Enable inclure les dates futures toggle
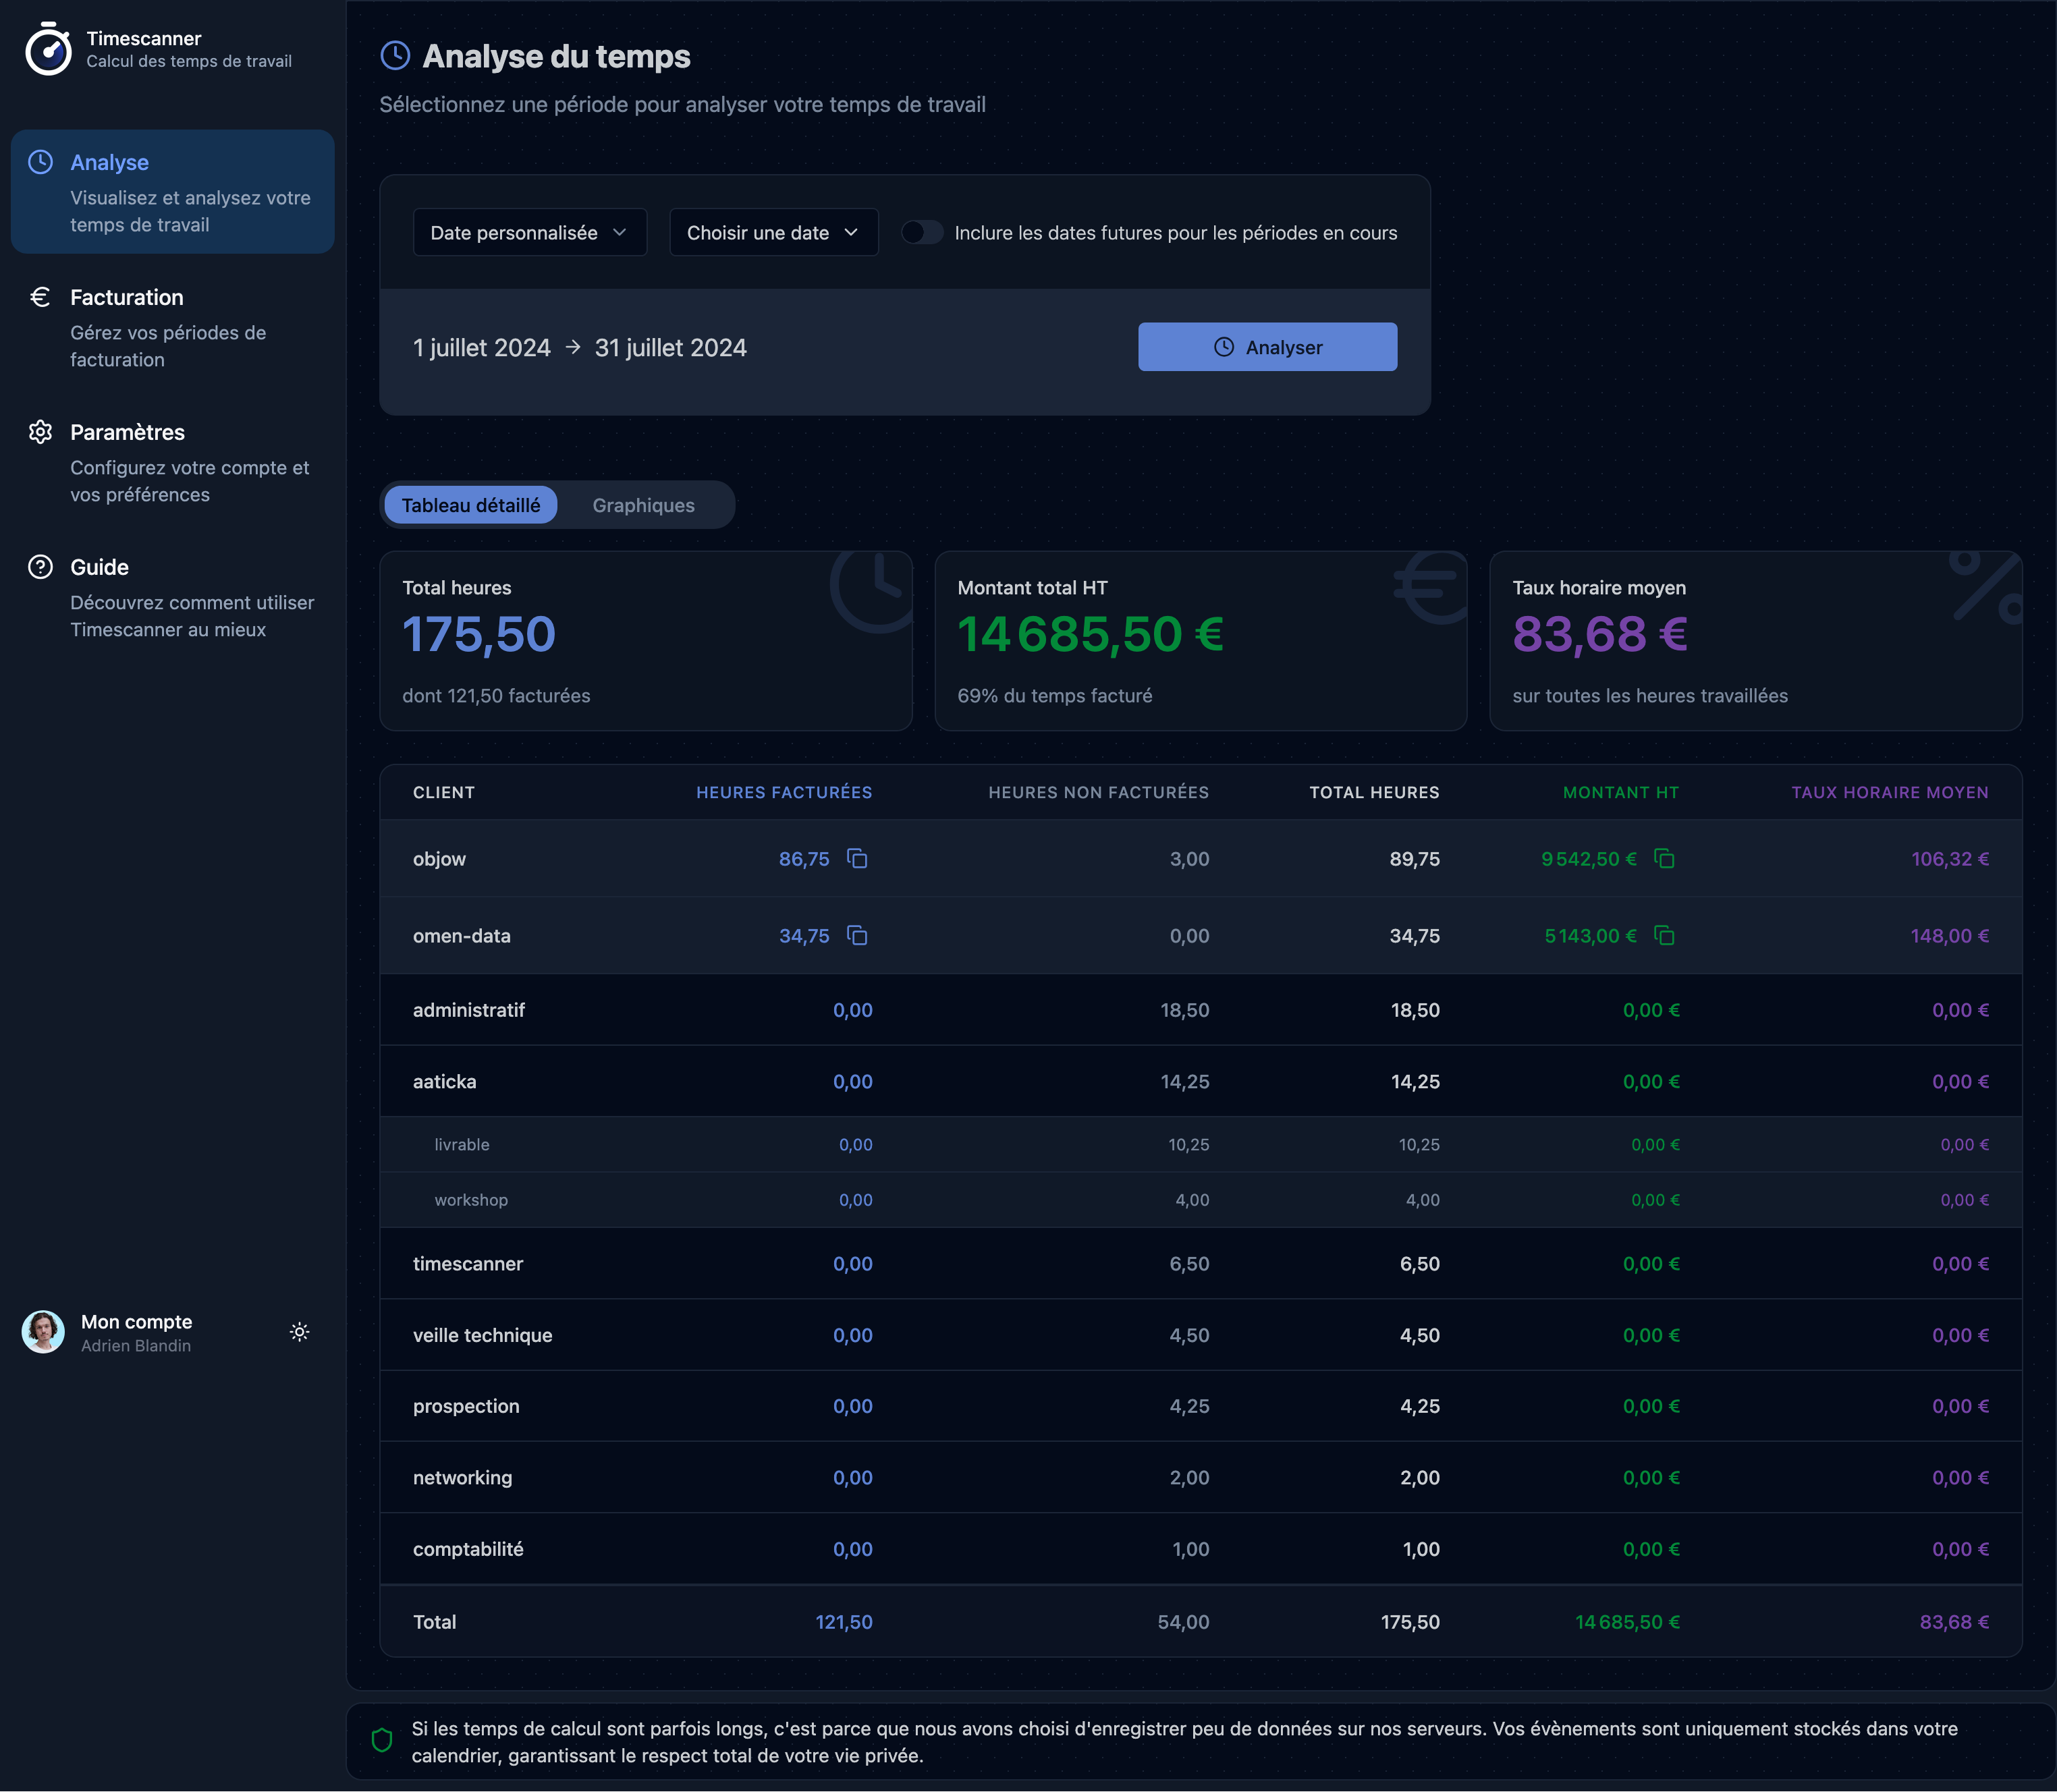 (921, 231)
